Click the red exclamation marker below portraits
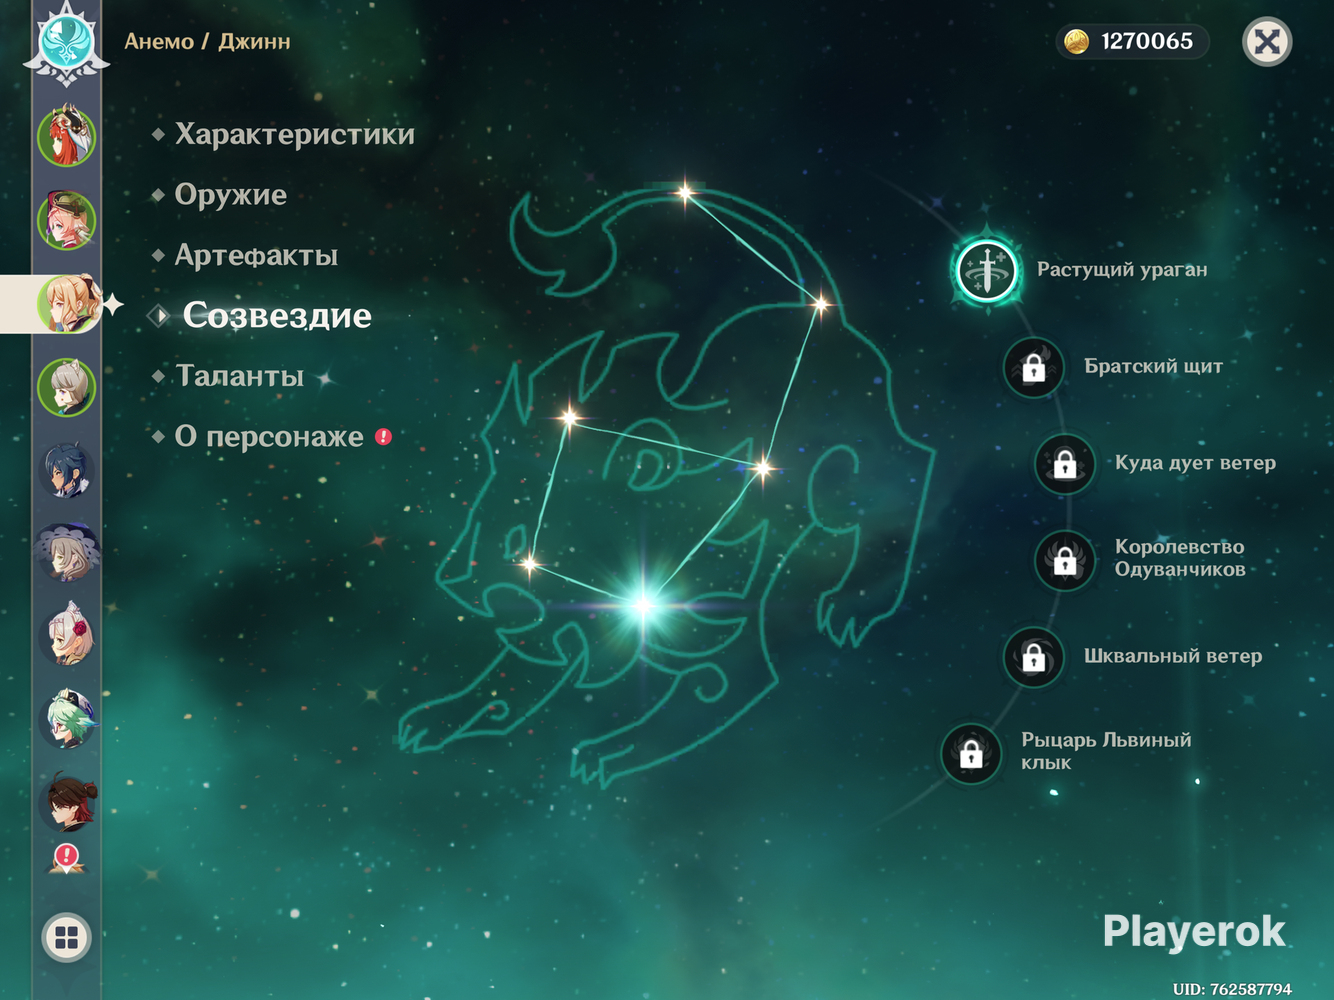This screenshot has height=1000, width=1334. click(67, 857)
